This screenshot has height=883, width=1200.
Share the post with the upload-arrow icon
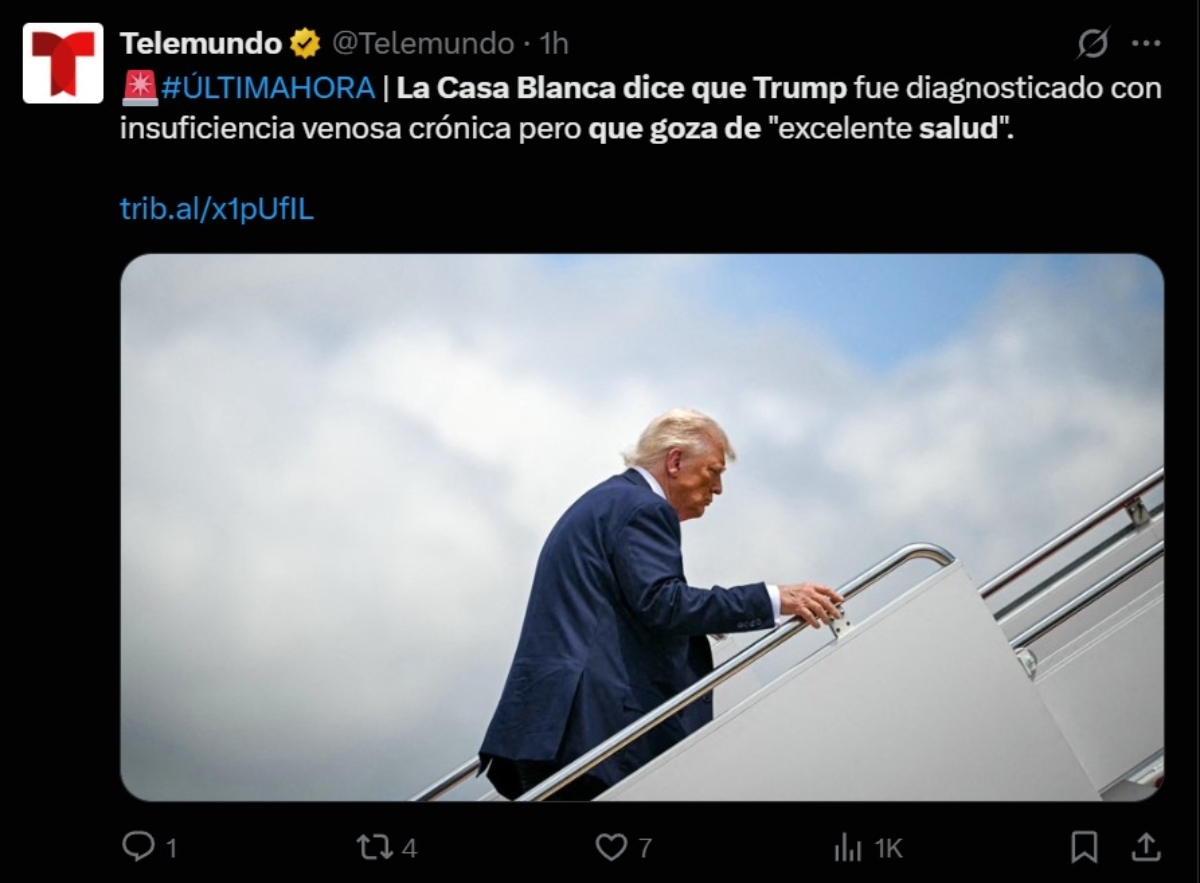point(1147,846)
